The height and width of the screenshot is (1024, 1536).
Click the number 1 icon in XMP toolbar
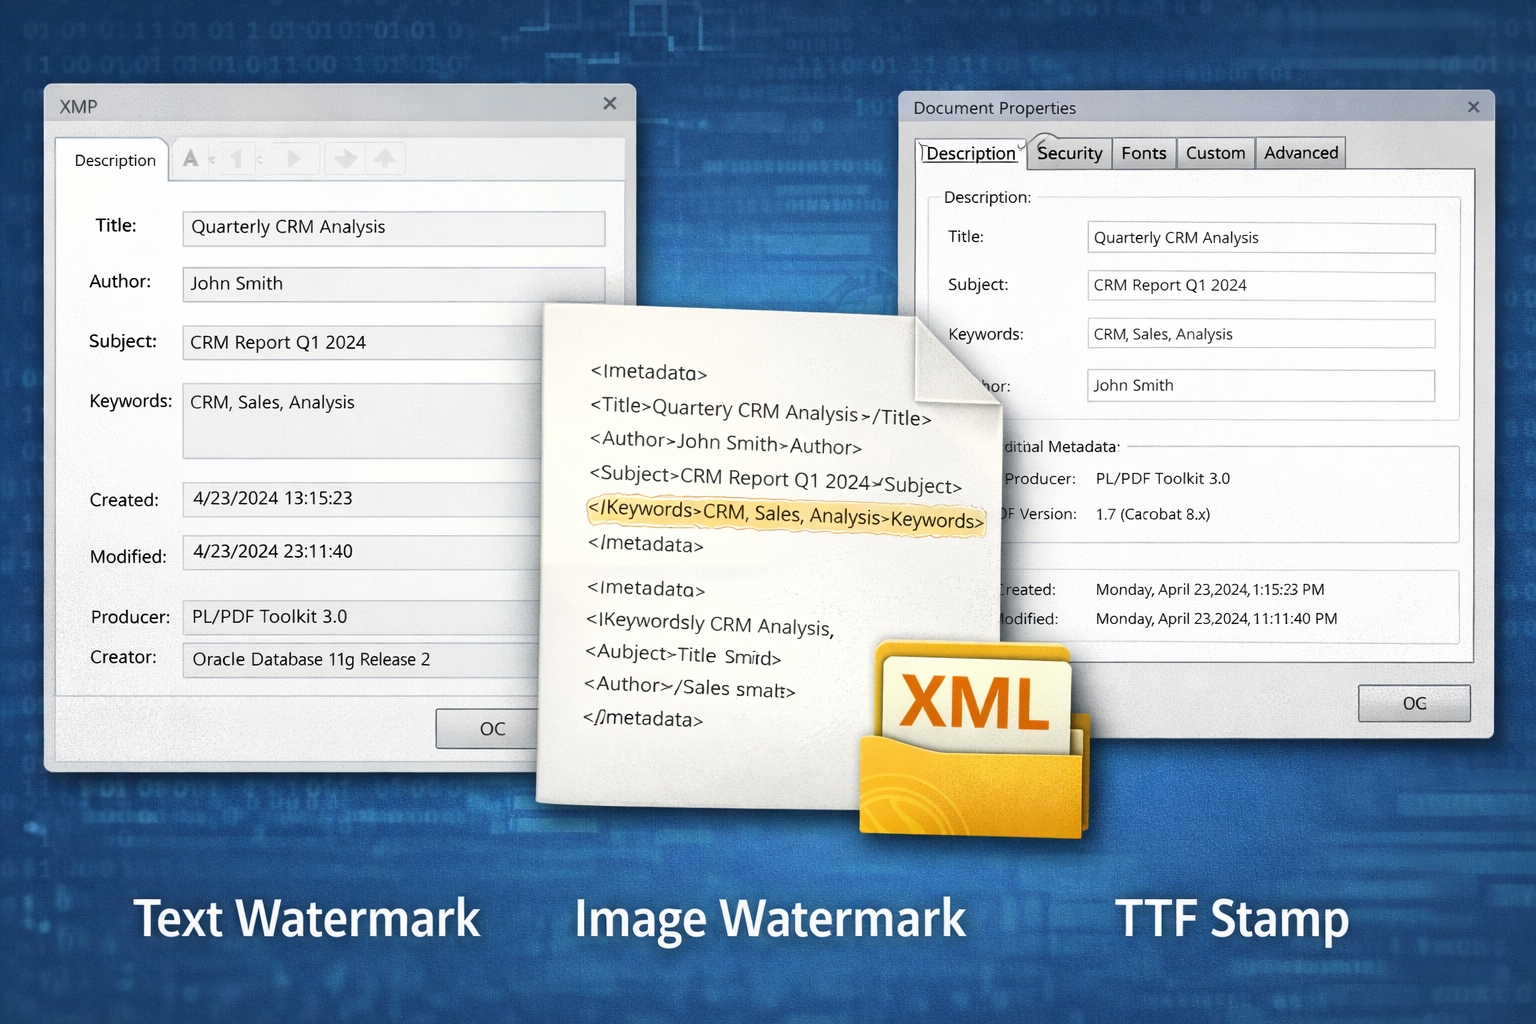coord(237,158)
